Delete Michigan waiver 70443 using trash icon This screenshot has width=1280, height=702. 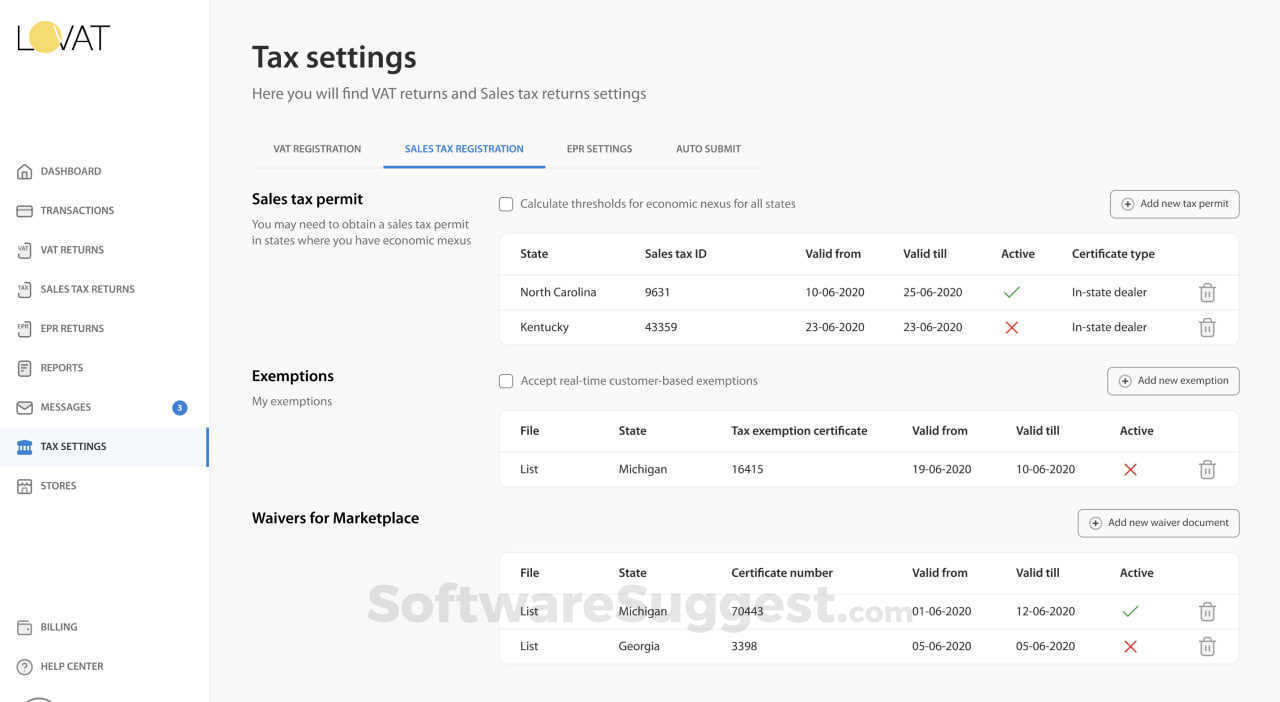point(1207,611)
